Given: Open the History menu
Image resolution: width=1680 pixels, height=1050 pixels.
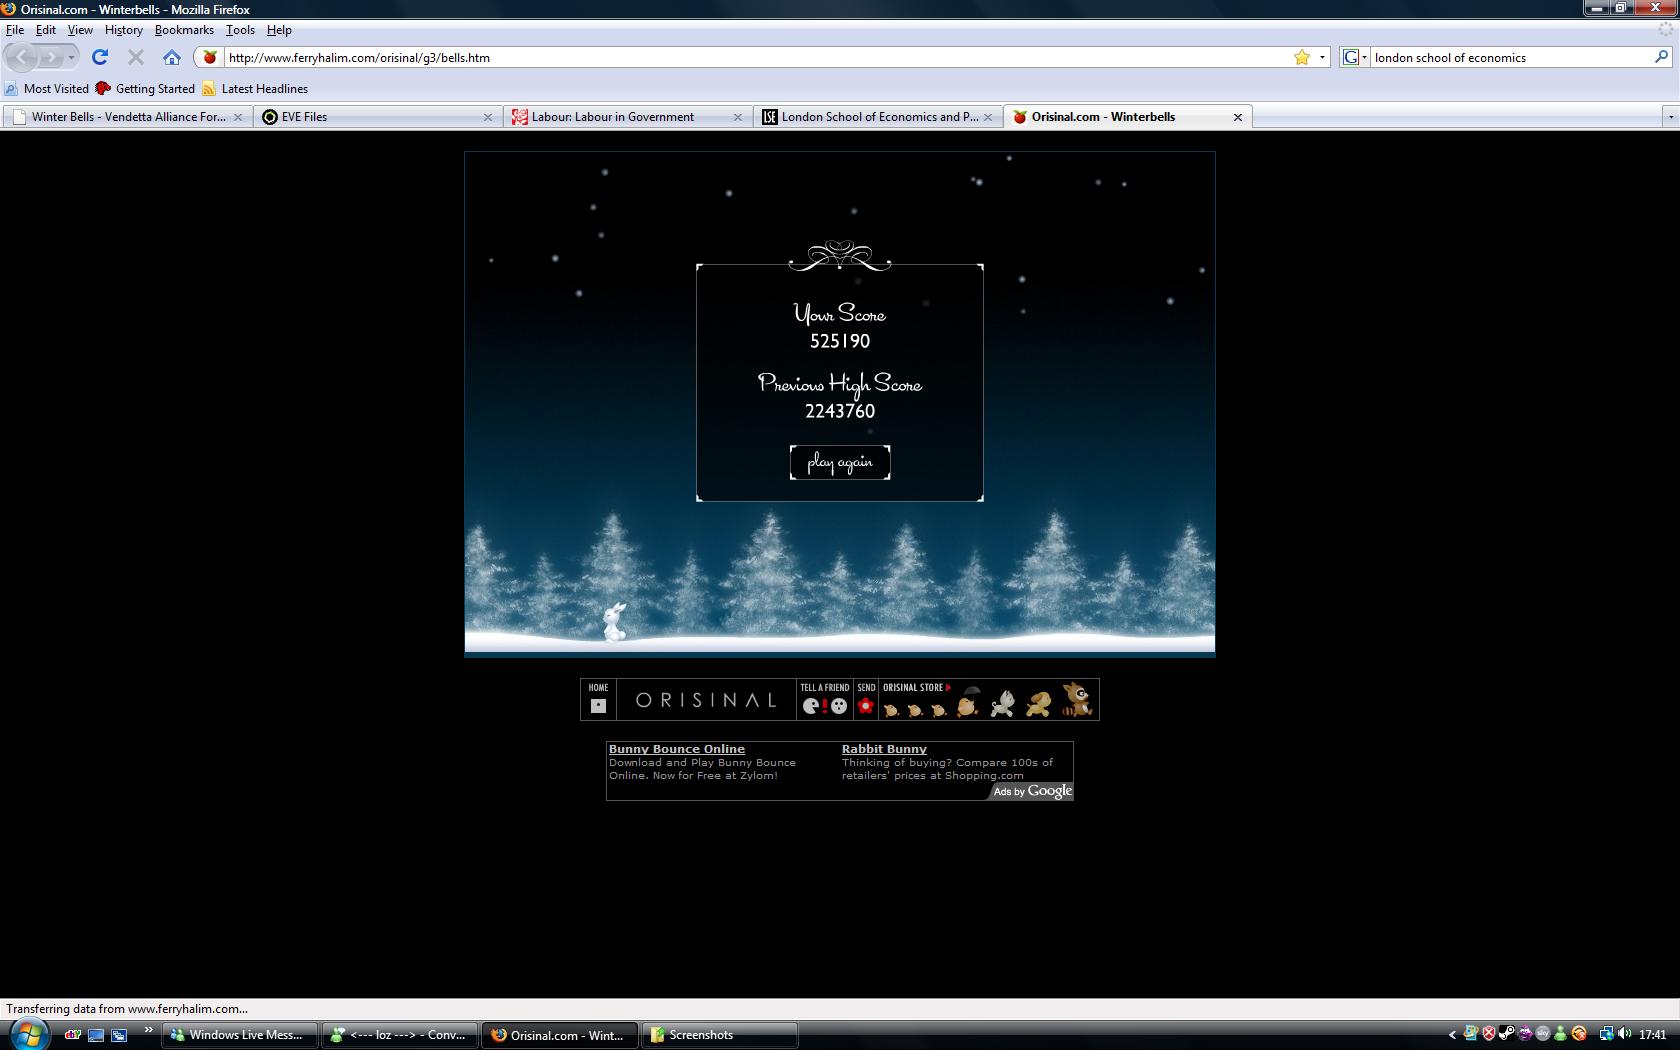Looking at the screenshot, I should [x=124, y=30].
